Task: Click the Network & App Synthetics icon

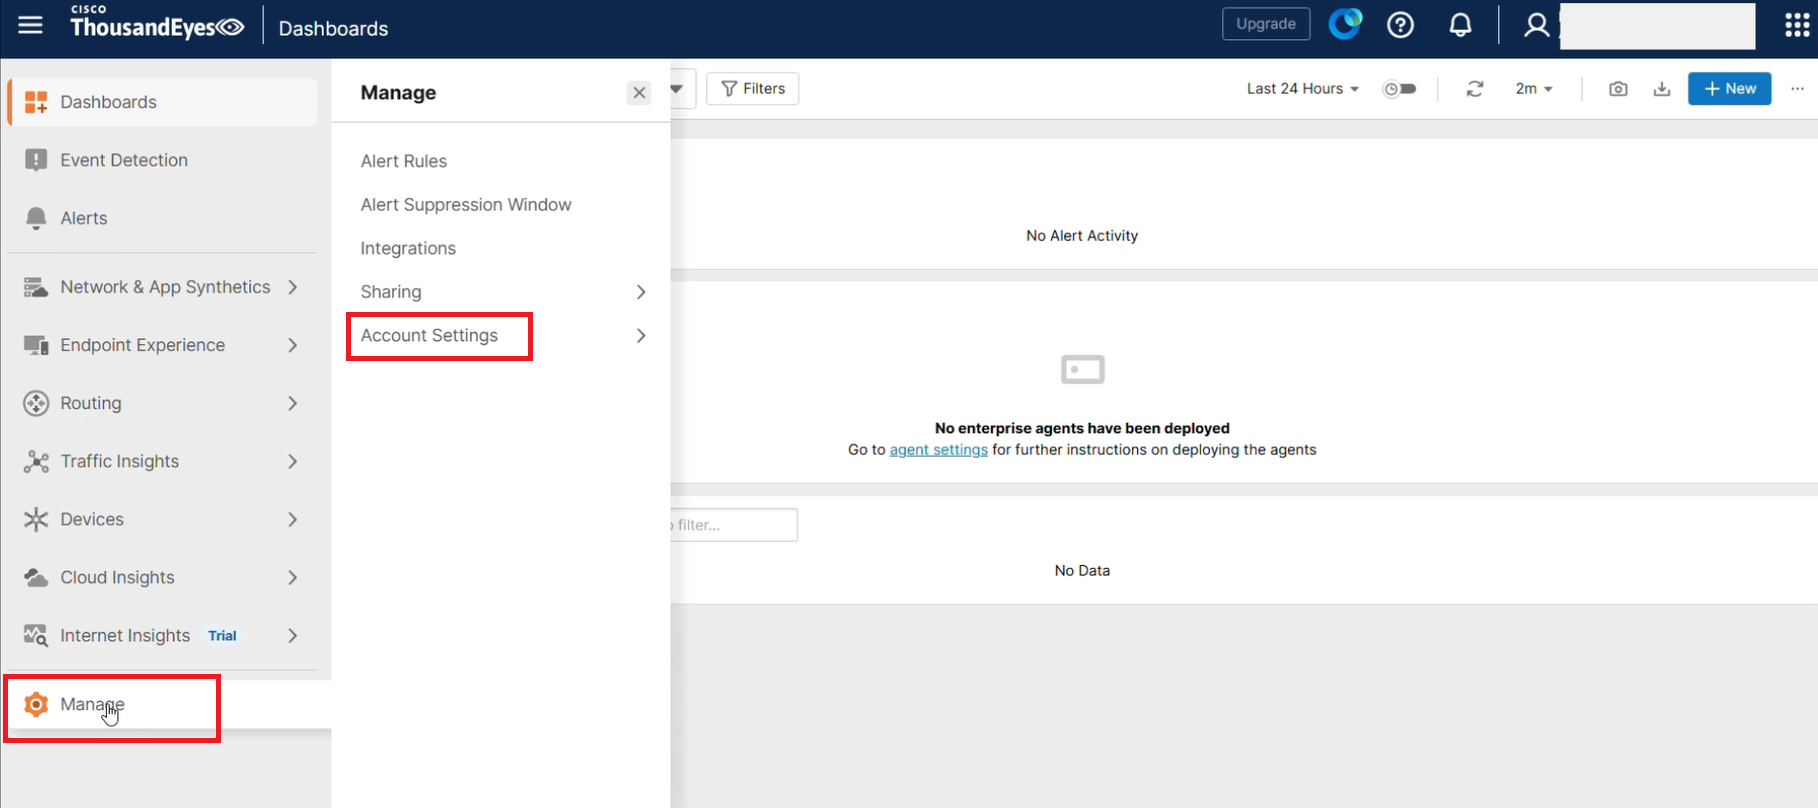Action: [x=36, y=287]
